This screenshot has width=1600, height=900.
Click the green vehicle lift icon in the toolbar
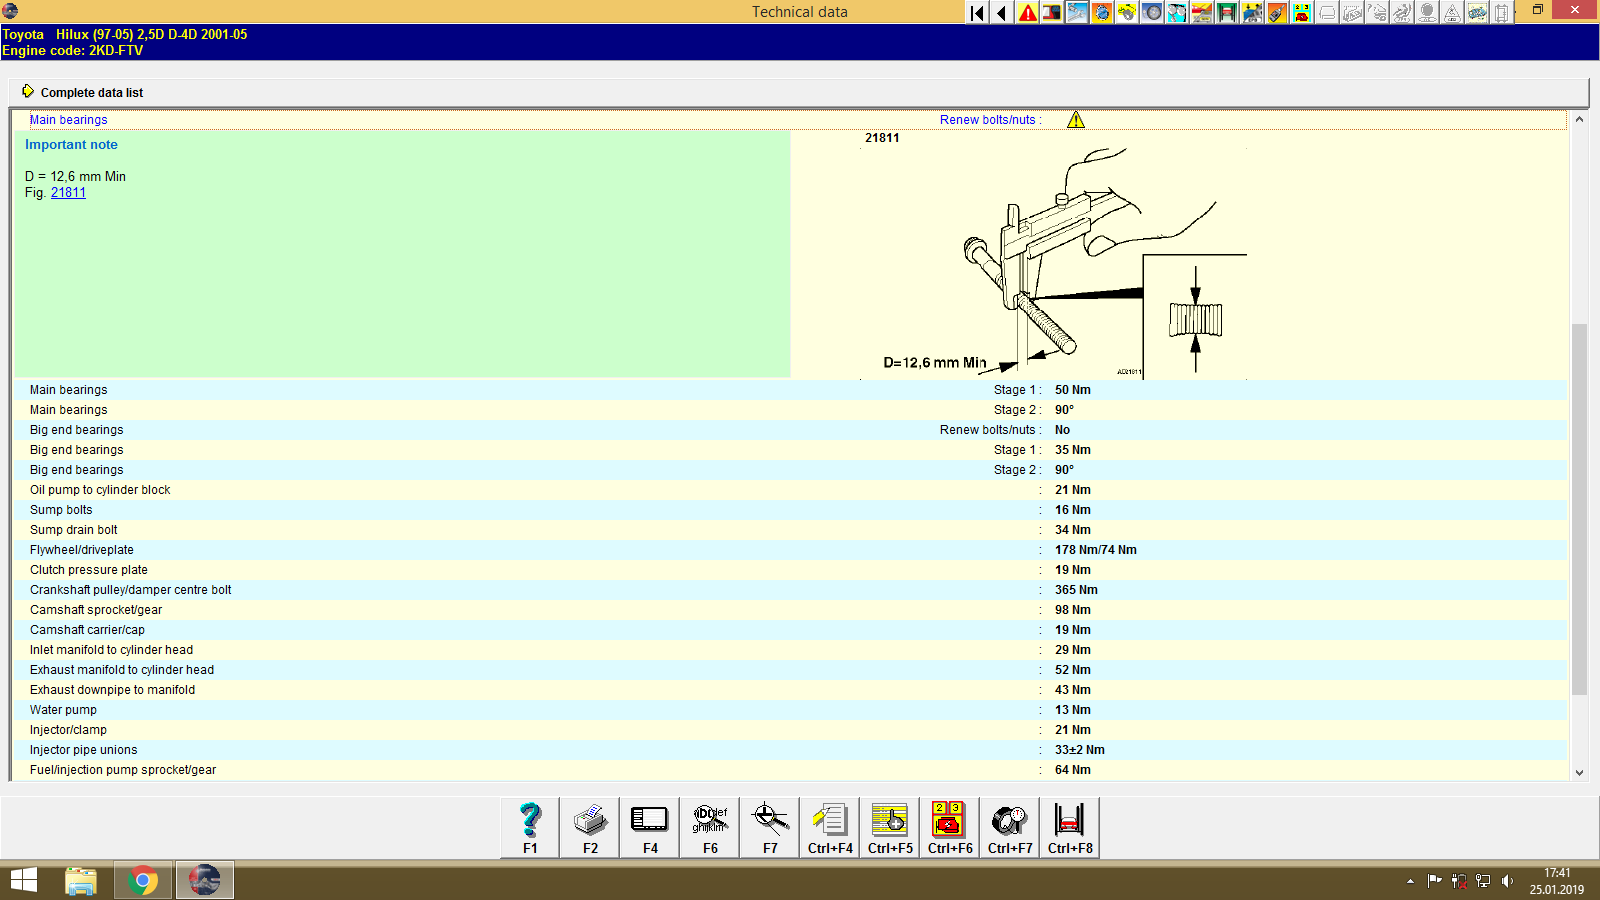pyautogui.click(x=1226, y=13)
